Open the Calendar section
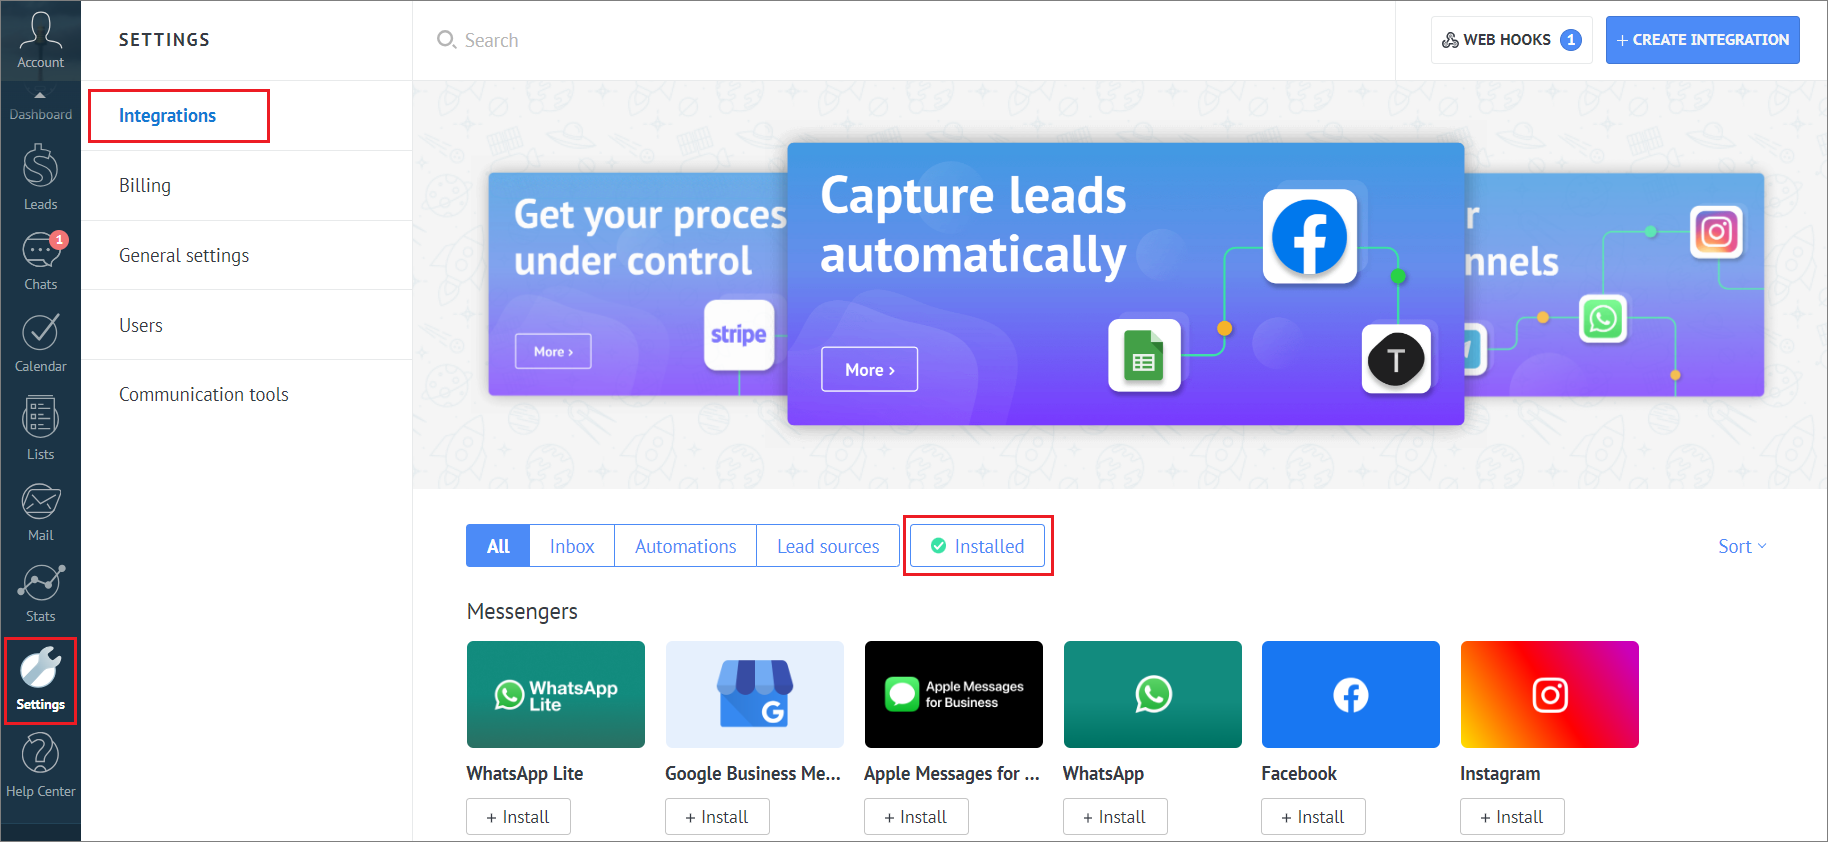 click(40, 343)
